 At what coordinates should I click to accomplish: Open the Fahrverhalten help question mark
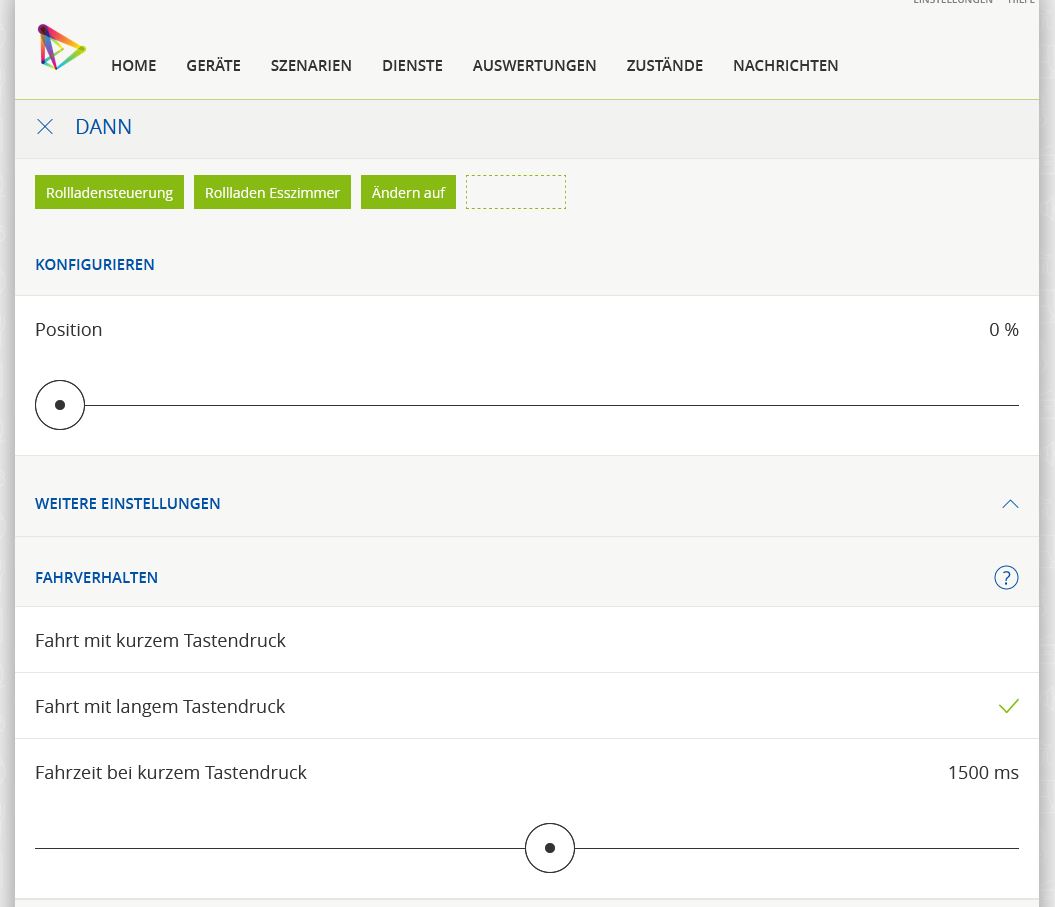(x=1006, y=577)
